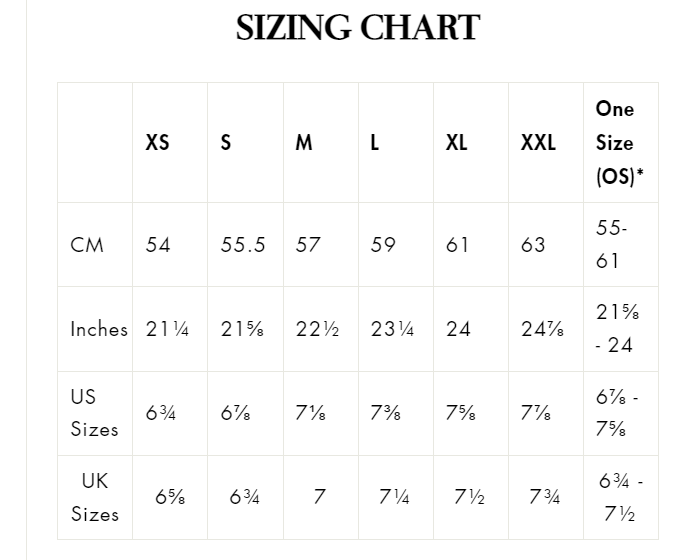Select the UK size 7¾ cell for XXL
Image resolution: width=673 pixels, height=560 pixels.
coord(544,497)
